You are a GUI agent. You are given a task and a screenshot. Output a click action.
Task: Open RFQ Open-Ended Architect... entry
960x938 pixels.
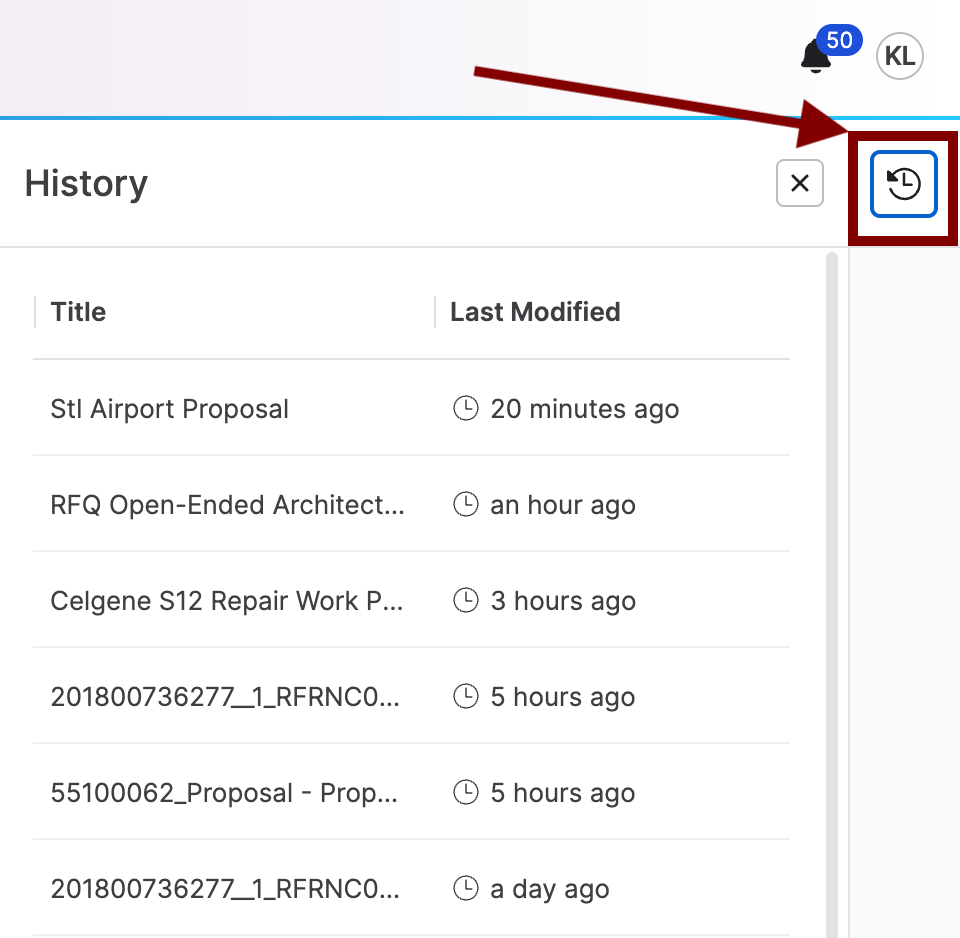coord(227,505)
